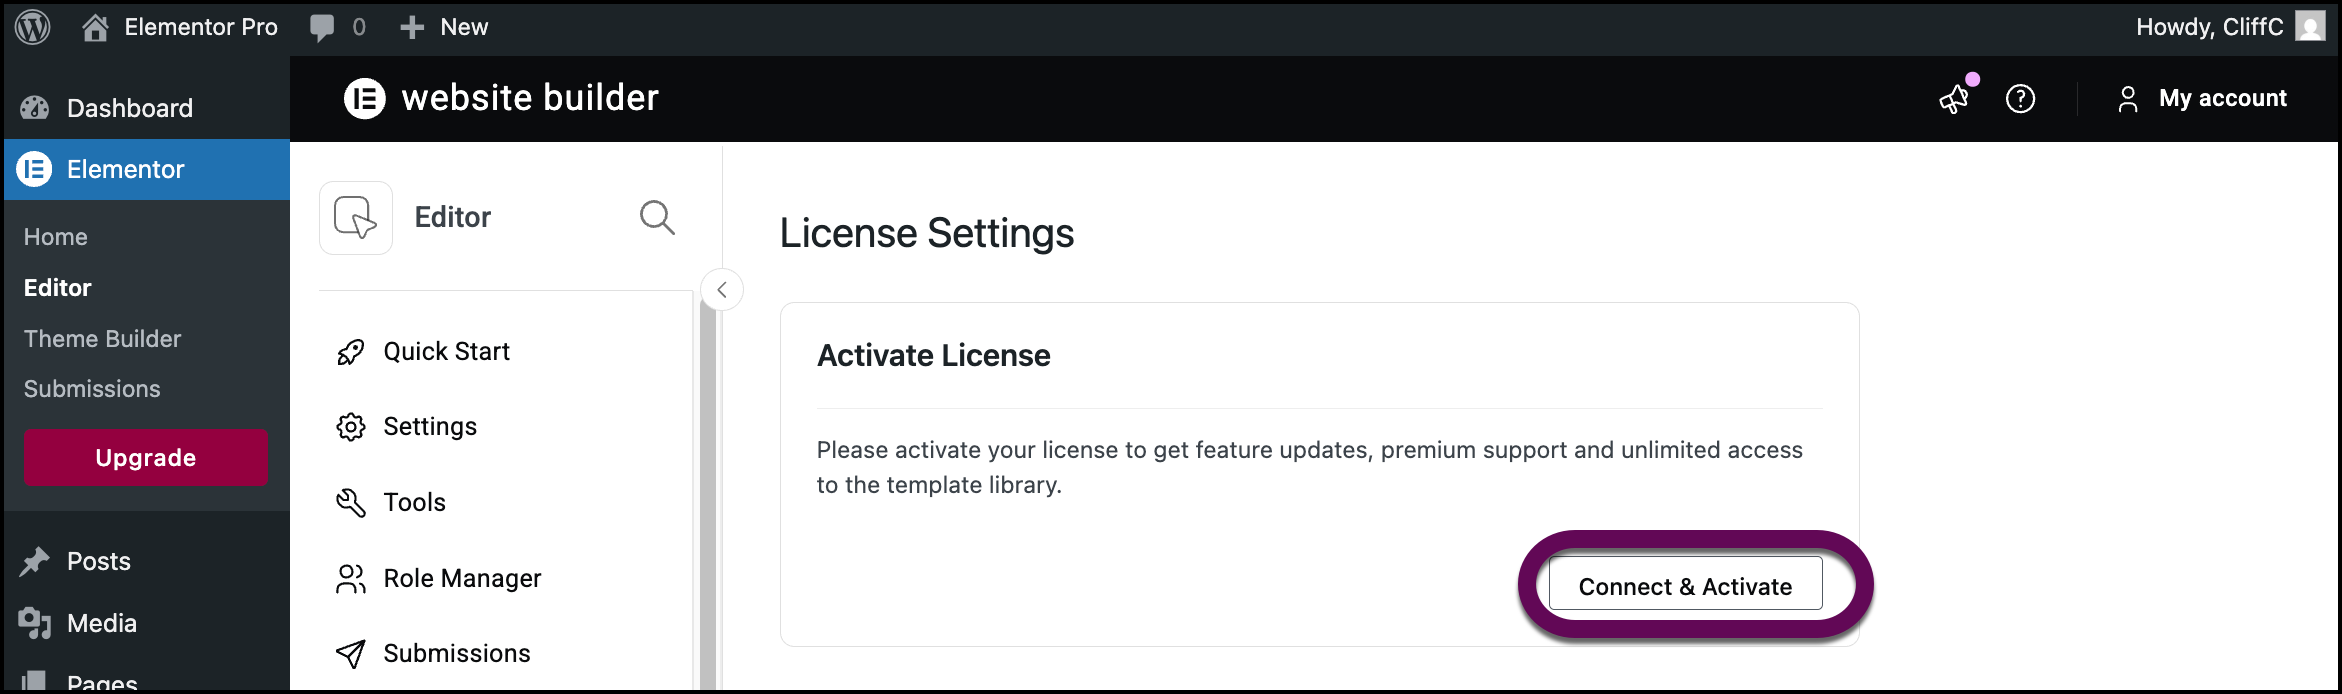
Task: Click the help question mark icon
Action: coord(2020,98)
